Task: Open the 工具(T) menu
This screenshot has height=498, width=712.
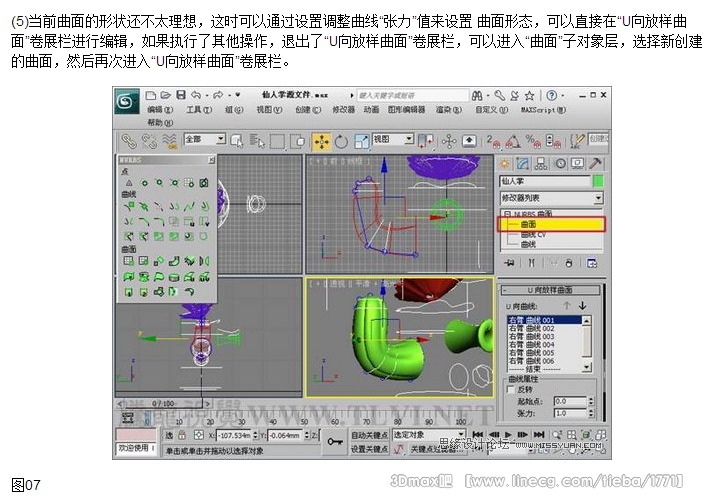Action: [x=199, y=109]
